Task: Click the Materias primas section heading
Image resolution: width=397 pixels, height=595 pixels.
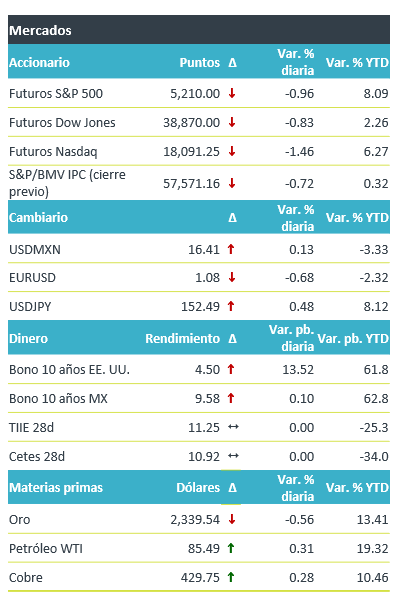Action: coord(56,488)
